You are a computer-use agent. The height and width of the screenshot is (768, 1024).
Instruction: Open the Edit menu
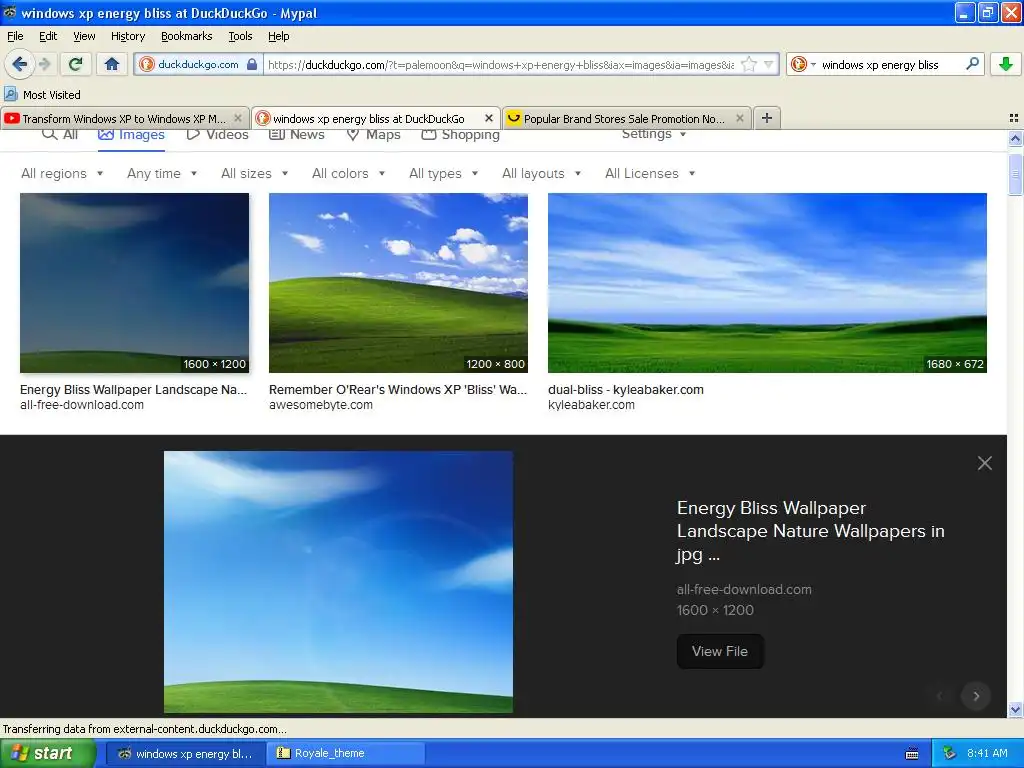pyautogui.click(x=48, y=36)
